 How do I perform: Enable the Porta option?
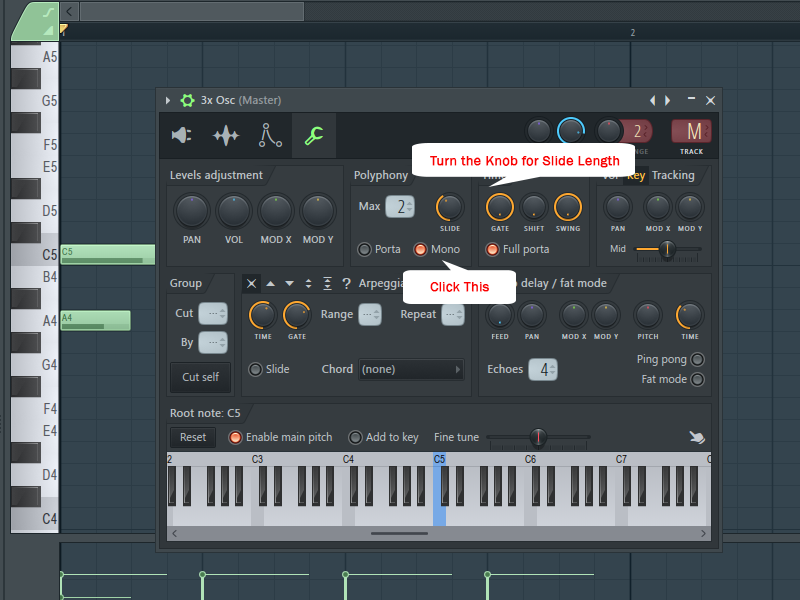click(x=364, y=249)
